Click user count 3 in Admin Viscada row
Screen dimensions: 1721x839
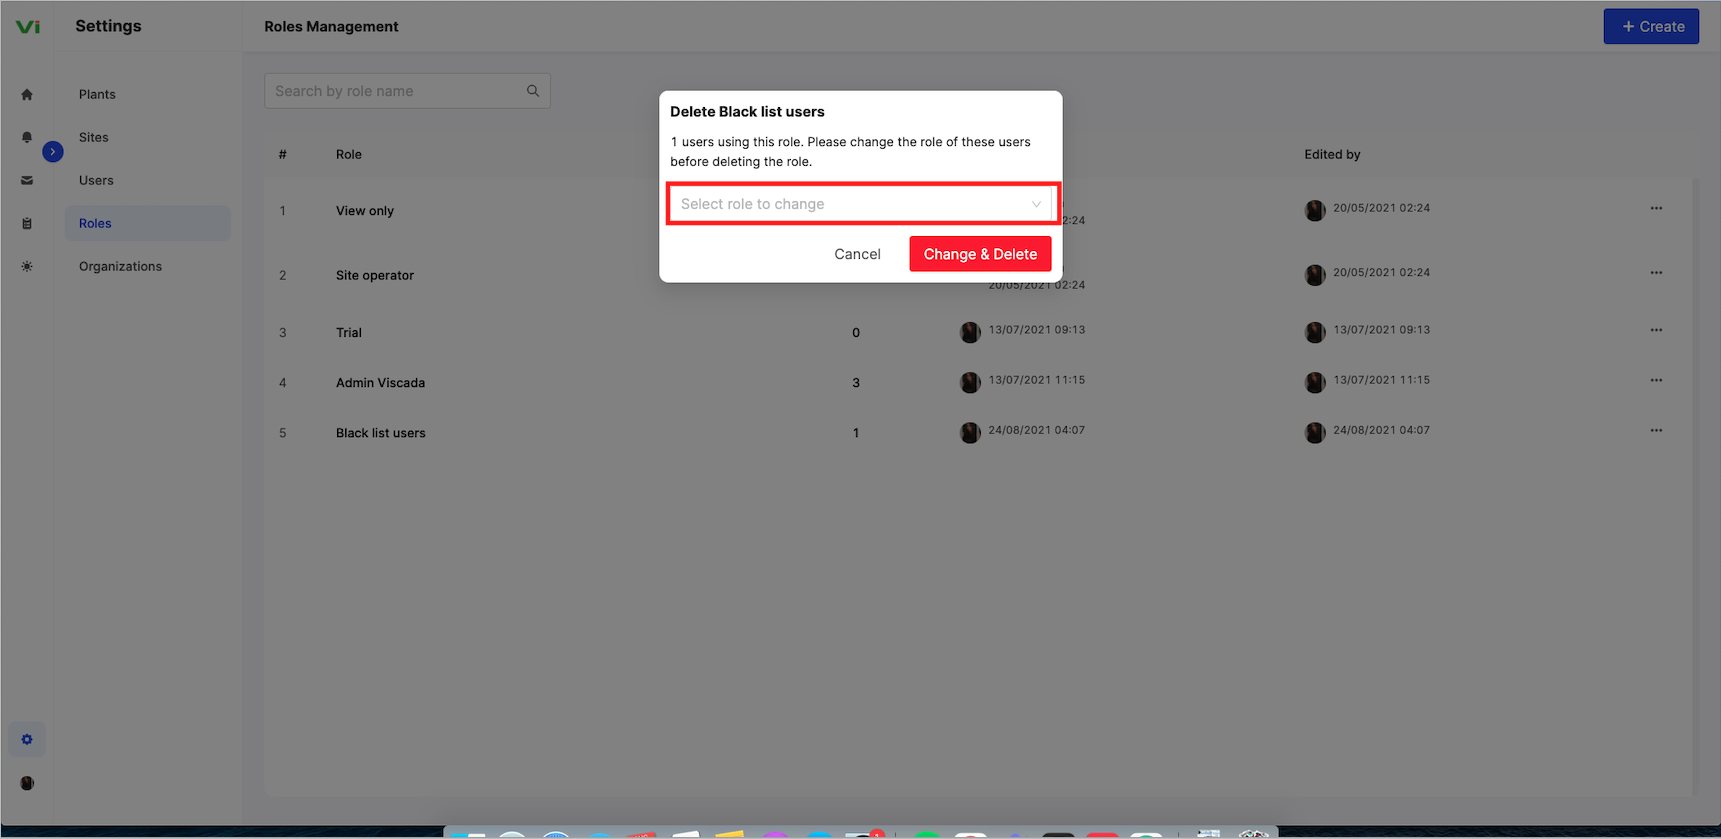pyautogui.click(x=856, y=383)
